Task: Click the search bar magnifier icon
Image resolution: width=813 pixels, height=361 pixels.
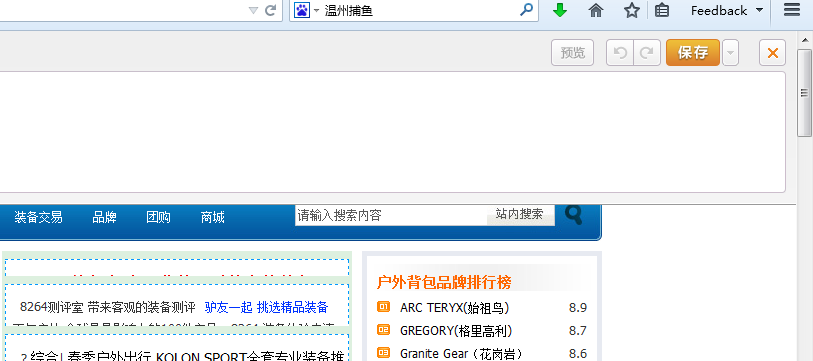Action: (526, 10)
